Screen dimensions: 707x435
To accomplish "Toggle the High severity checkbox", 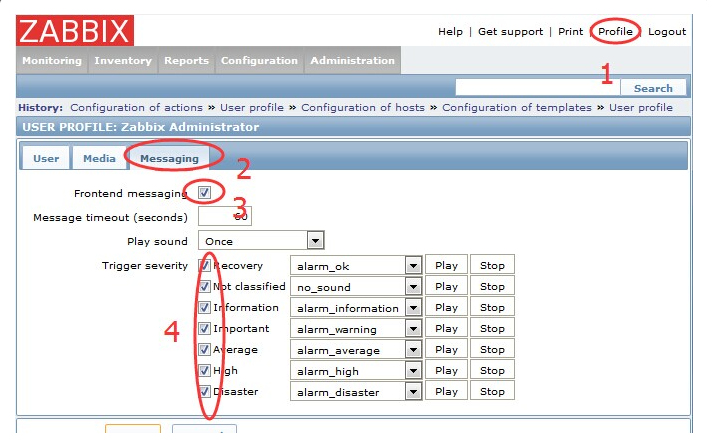I will 204,370.
